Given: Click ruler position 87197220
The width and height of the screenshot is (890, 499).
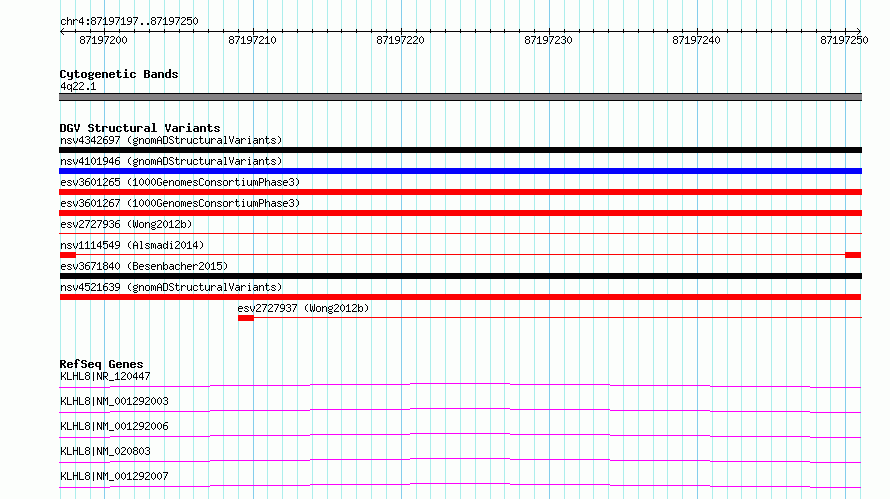Looking at the screenshot, I should 400,40.
